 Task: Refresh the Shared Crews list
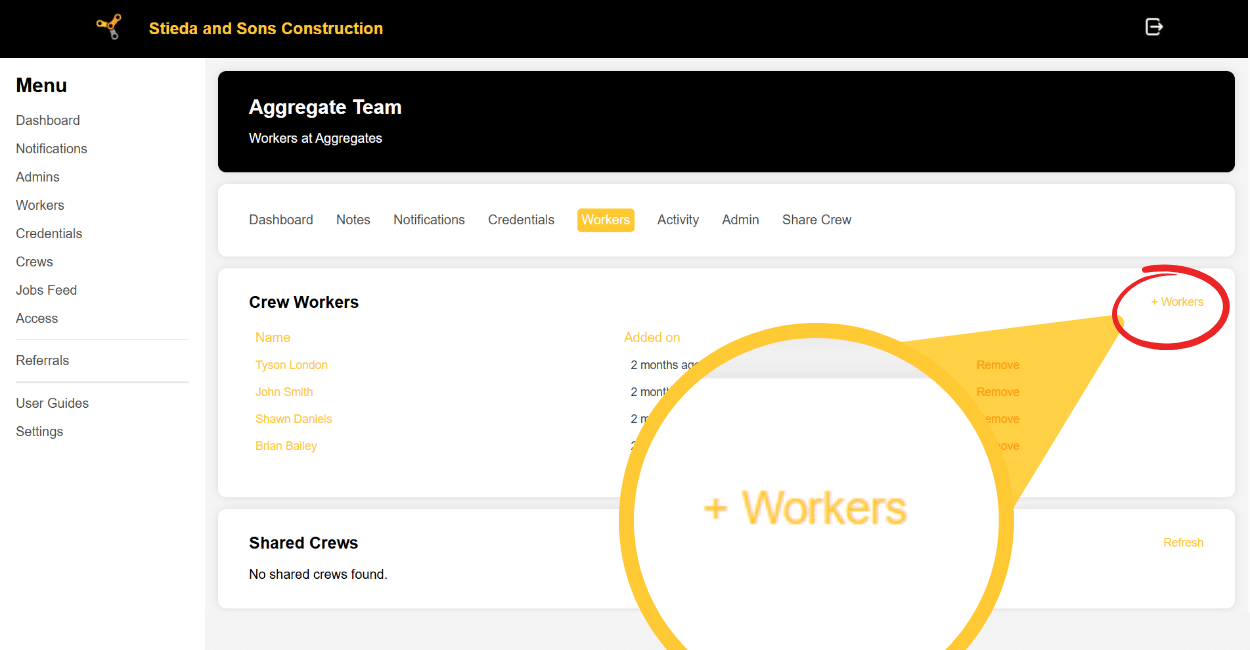[1183, 543]
